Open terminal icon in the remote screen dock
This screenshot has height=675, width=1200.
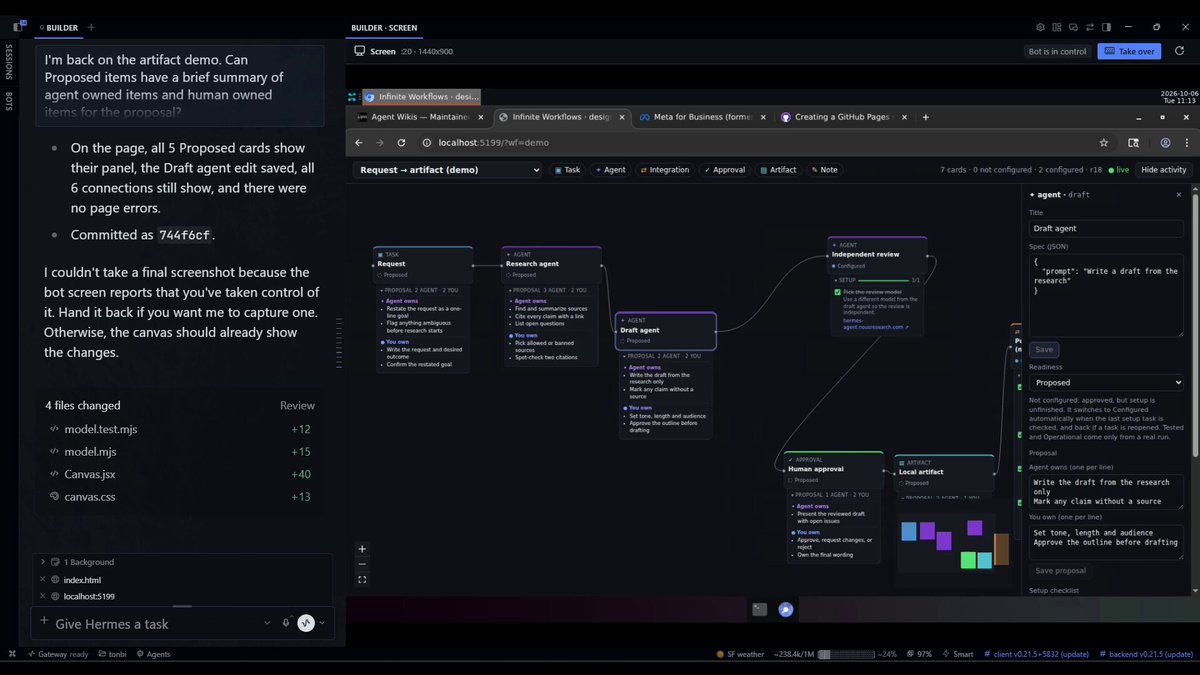coord(760,609)
